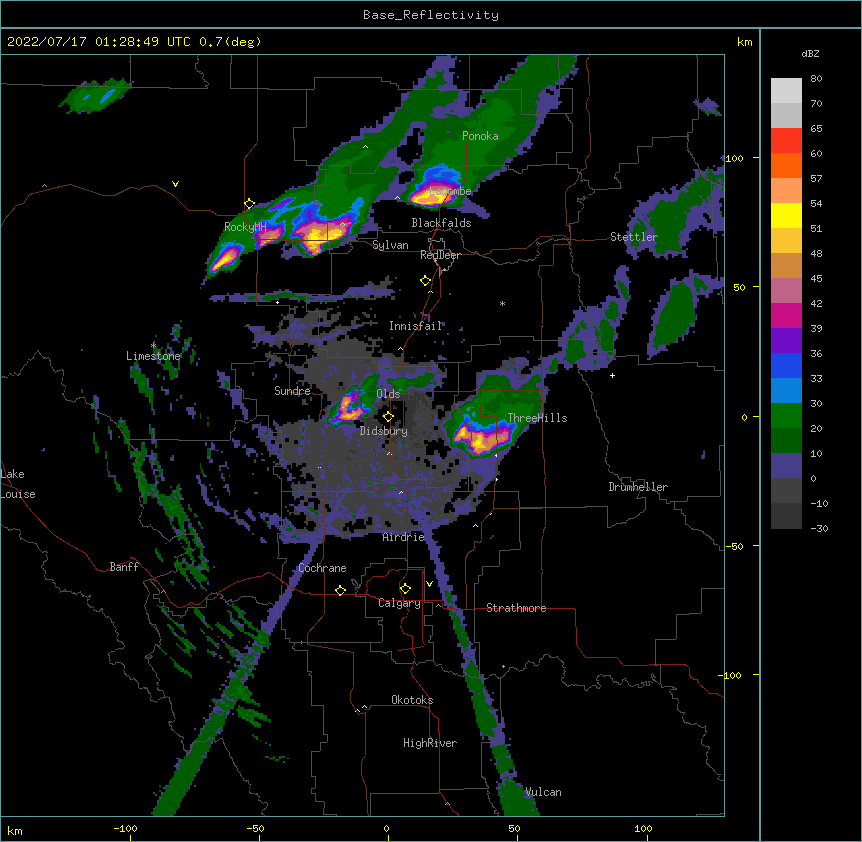Click the Stettler label
Image resolution: width=862 pixels, height=842 pixels.
point(634,237)
